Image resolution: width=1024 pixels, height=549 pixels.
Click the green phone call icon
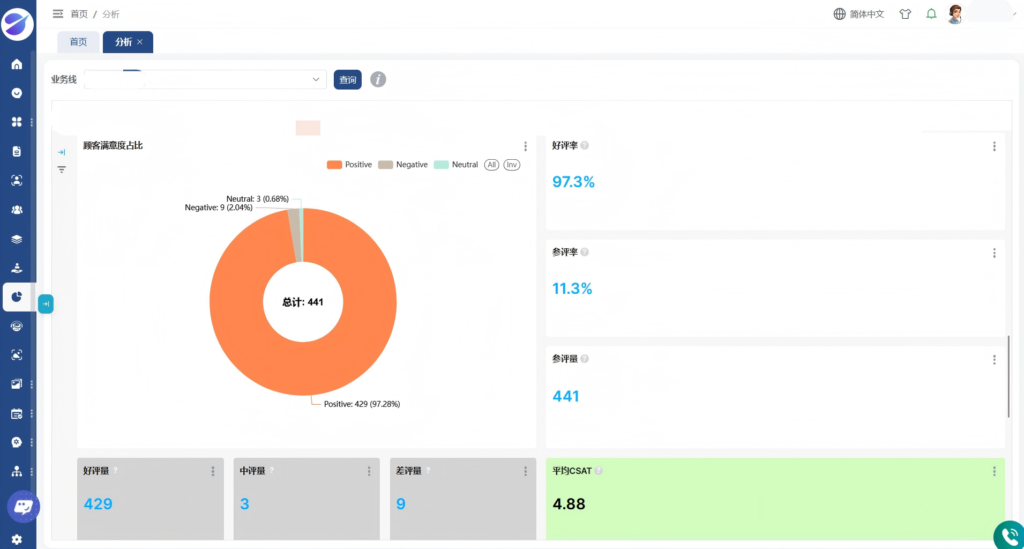[x=1009, y=535]
